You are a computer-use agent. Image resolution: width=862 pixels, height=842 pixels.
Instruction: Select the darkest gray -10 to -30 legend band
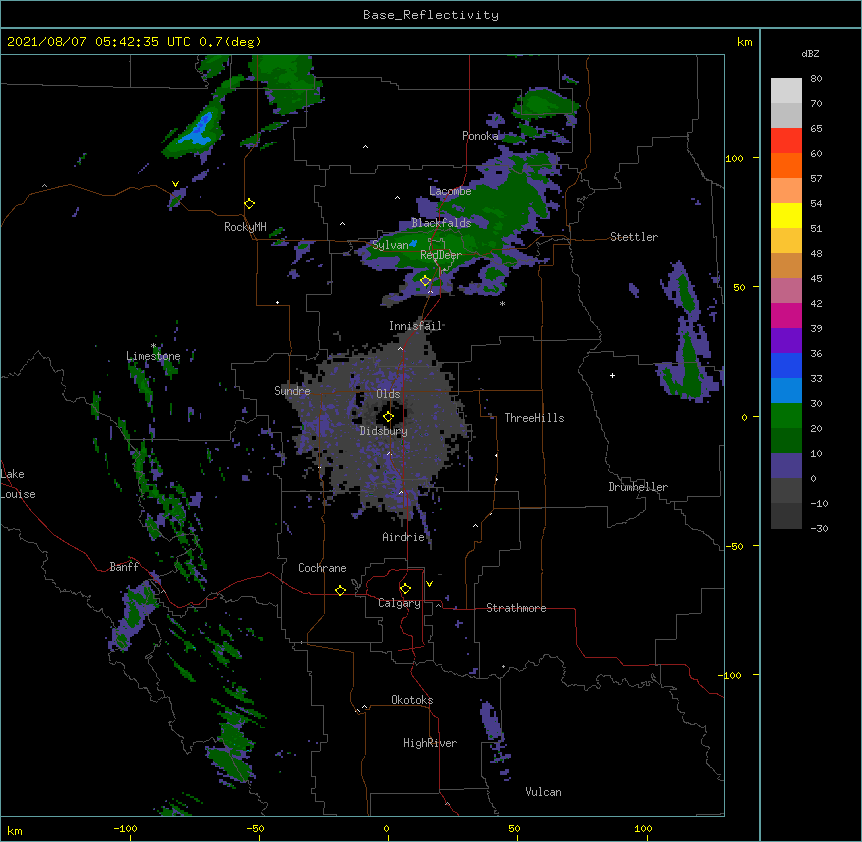point(786,516)
